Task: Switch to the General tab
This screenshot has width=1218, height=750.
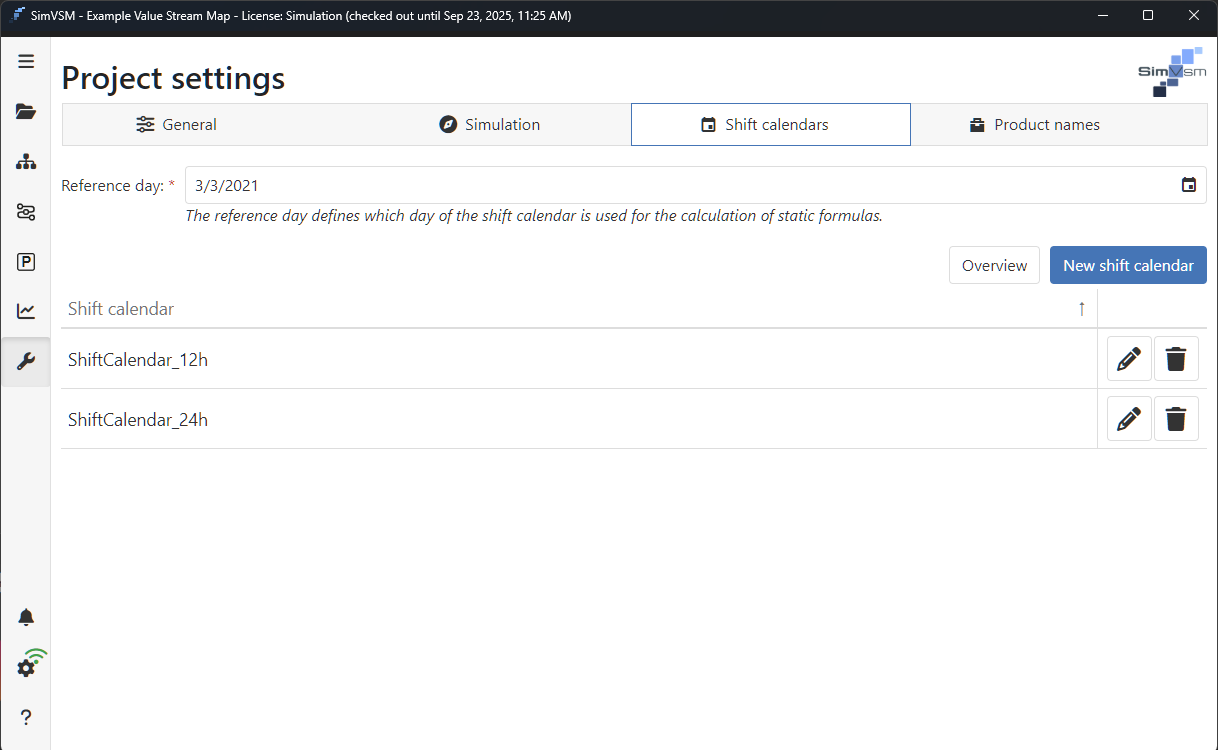Action: pos(177,125)
